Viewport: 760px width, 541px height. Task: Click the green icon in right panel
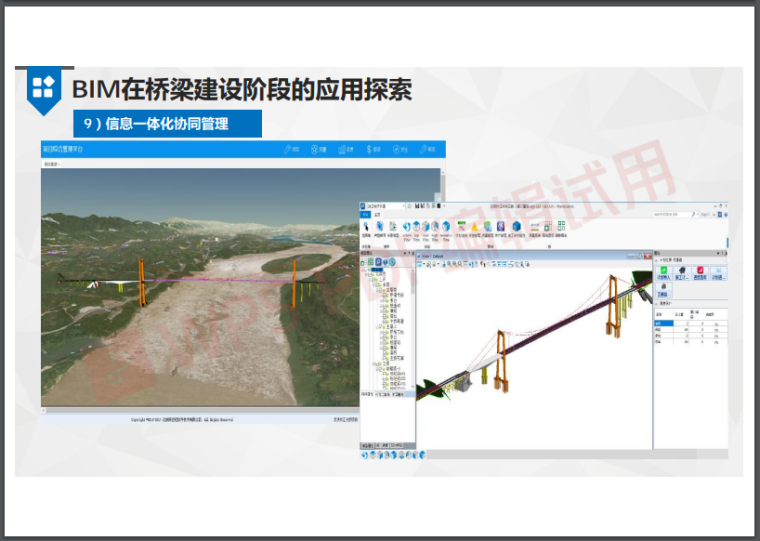[661, 270]
